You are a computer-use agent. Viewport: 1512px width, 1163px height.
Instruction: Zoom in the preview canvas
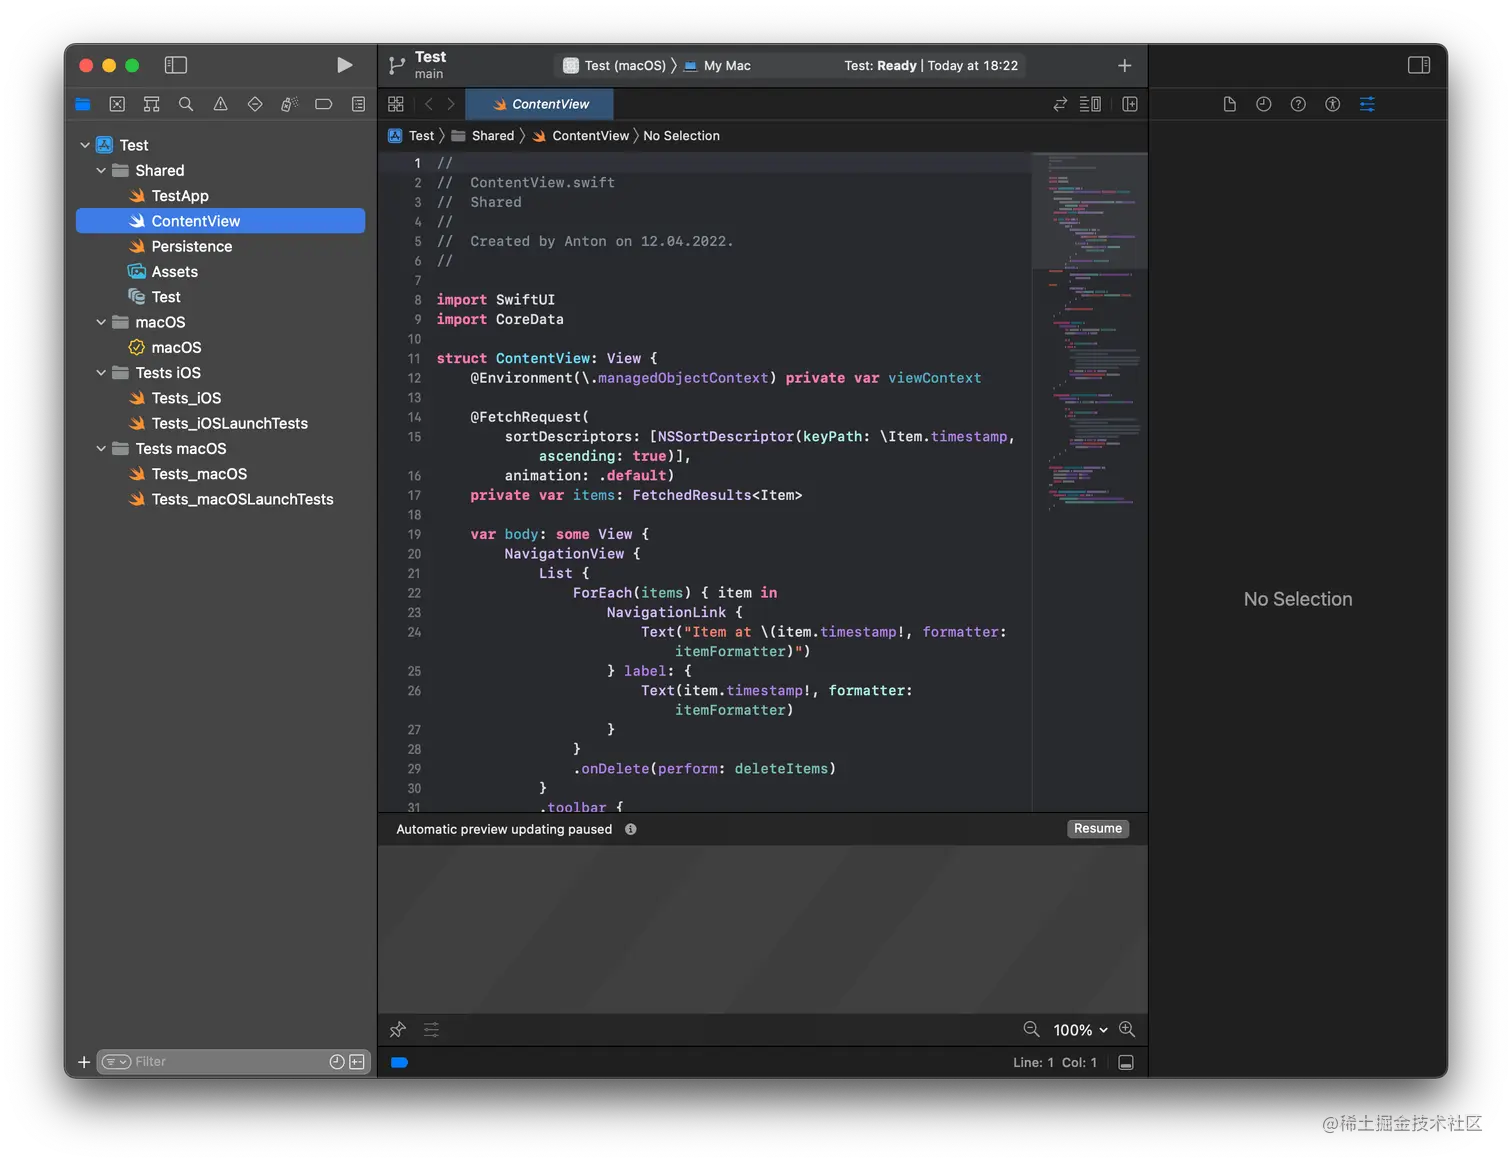tap(1127, 1029)
